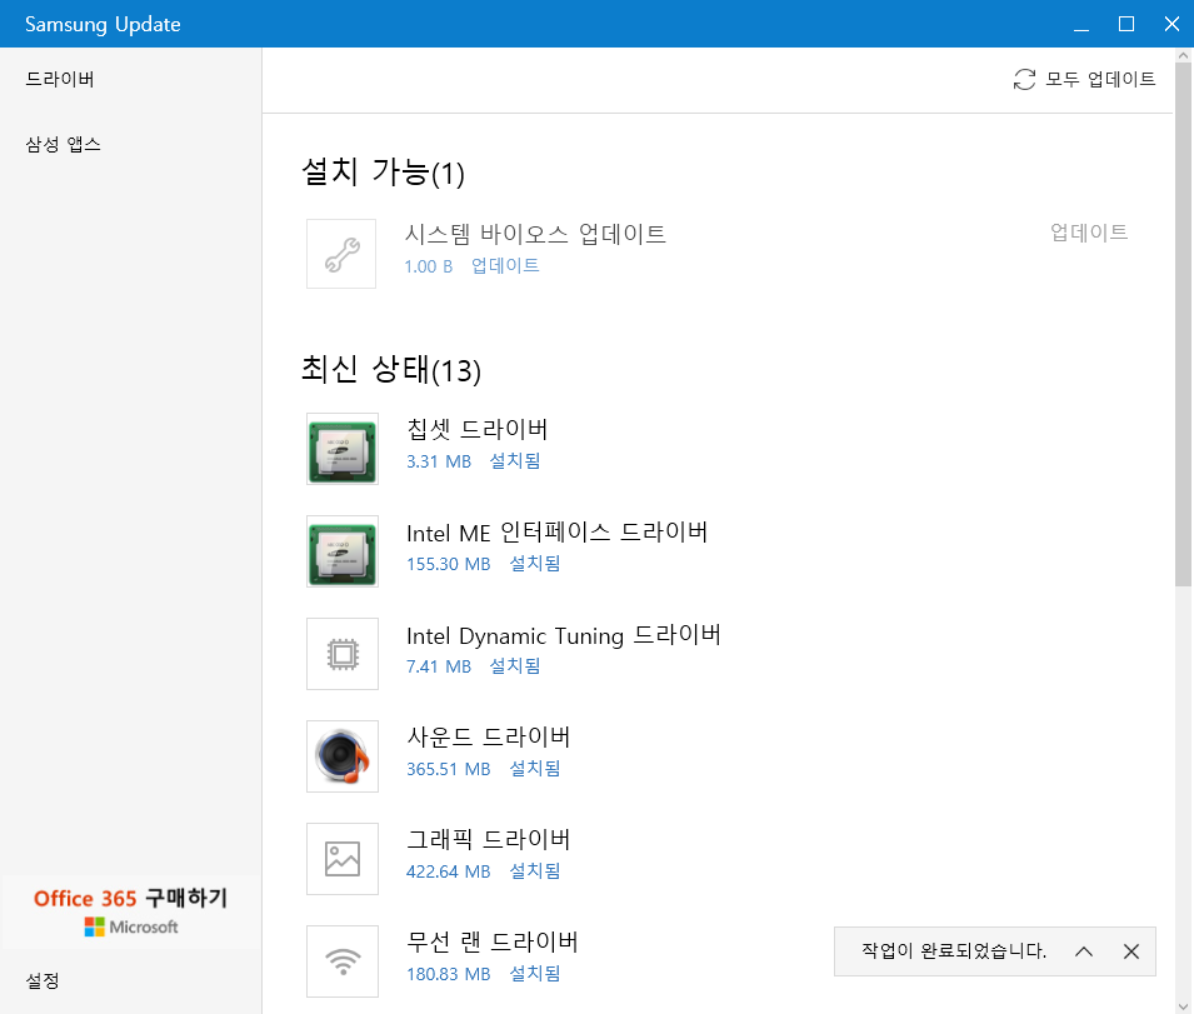Click the blue 업데이트 link under 시스템 바이오스
Screen dimensions: 1194x1014
pyautogui.click(x=505, y=266)
